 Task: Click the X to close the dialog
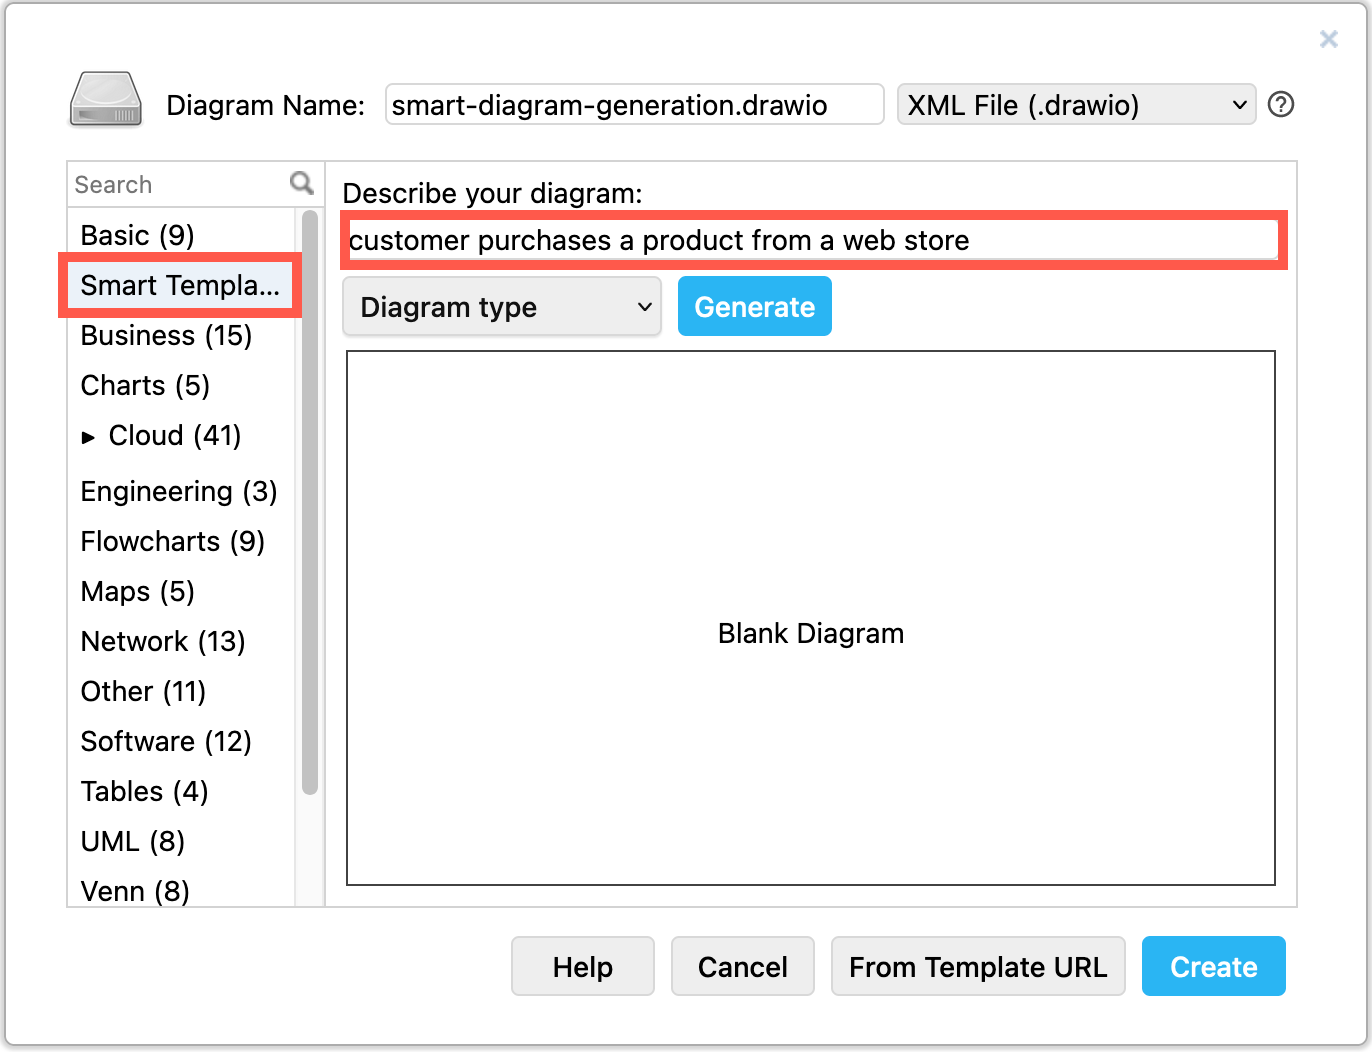(x=1328, y=39)
